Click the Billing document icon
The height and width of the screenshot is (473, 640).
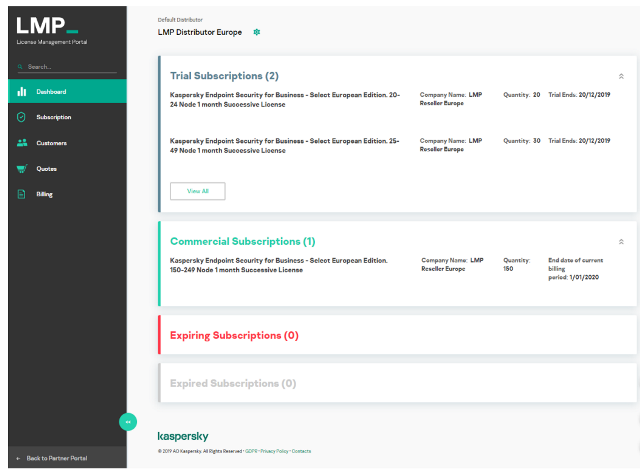point(21,194)
